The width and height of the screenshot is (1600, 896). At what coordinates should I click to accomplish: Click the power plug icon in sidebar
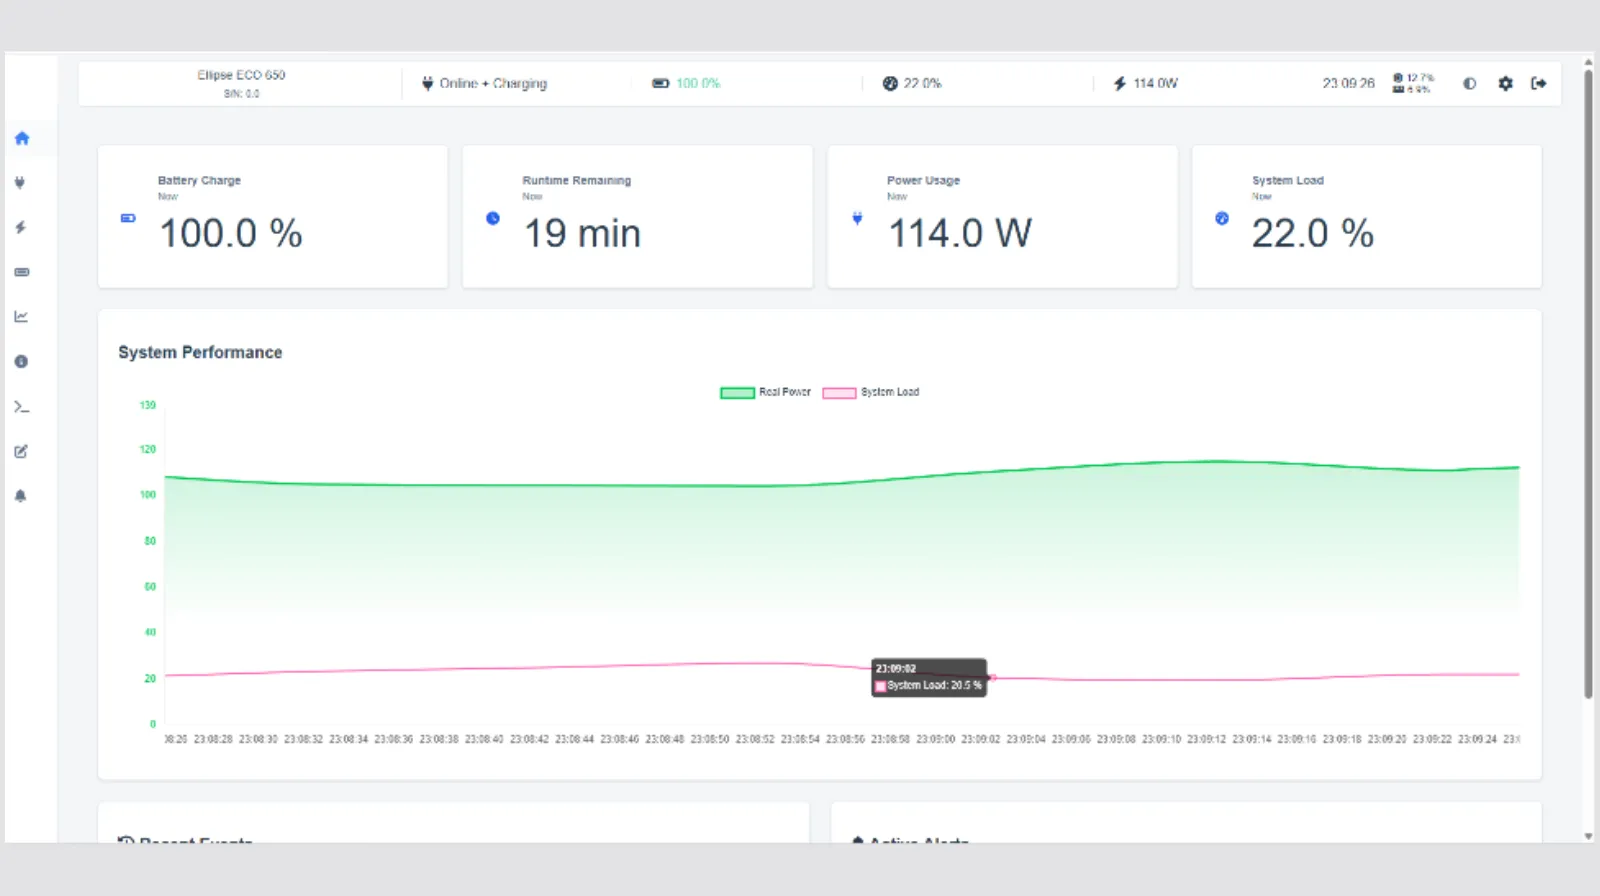pyautogui.click(x=21, y=183)
